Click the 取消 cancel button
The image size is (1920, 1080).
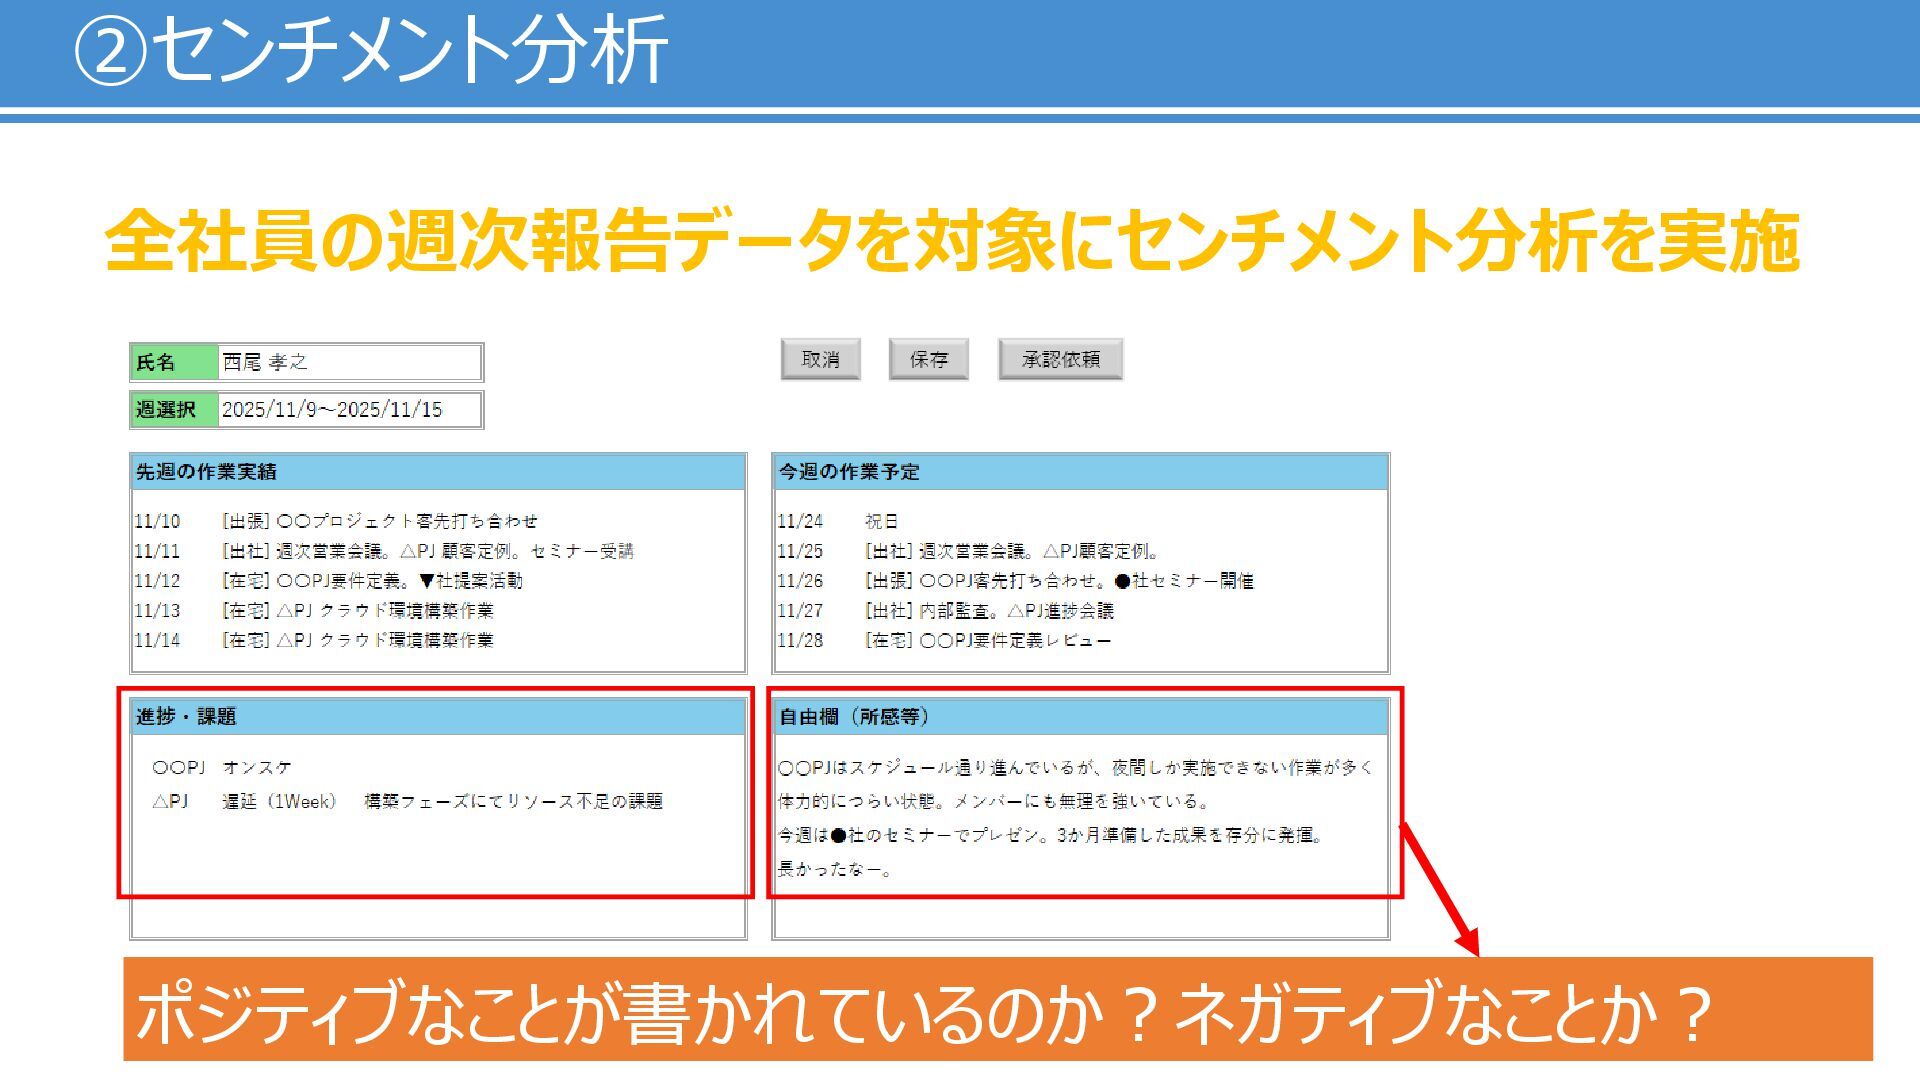pos(820,360)
